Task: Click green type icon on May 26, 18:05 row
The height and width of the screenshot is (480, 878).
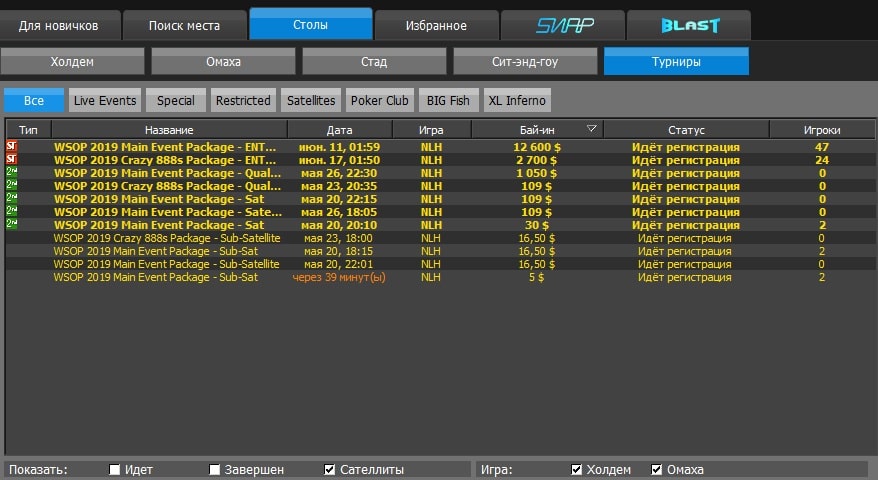Action: 12,212
